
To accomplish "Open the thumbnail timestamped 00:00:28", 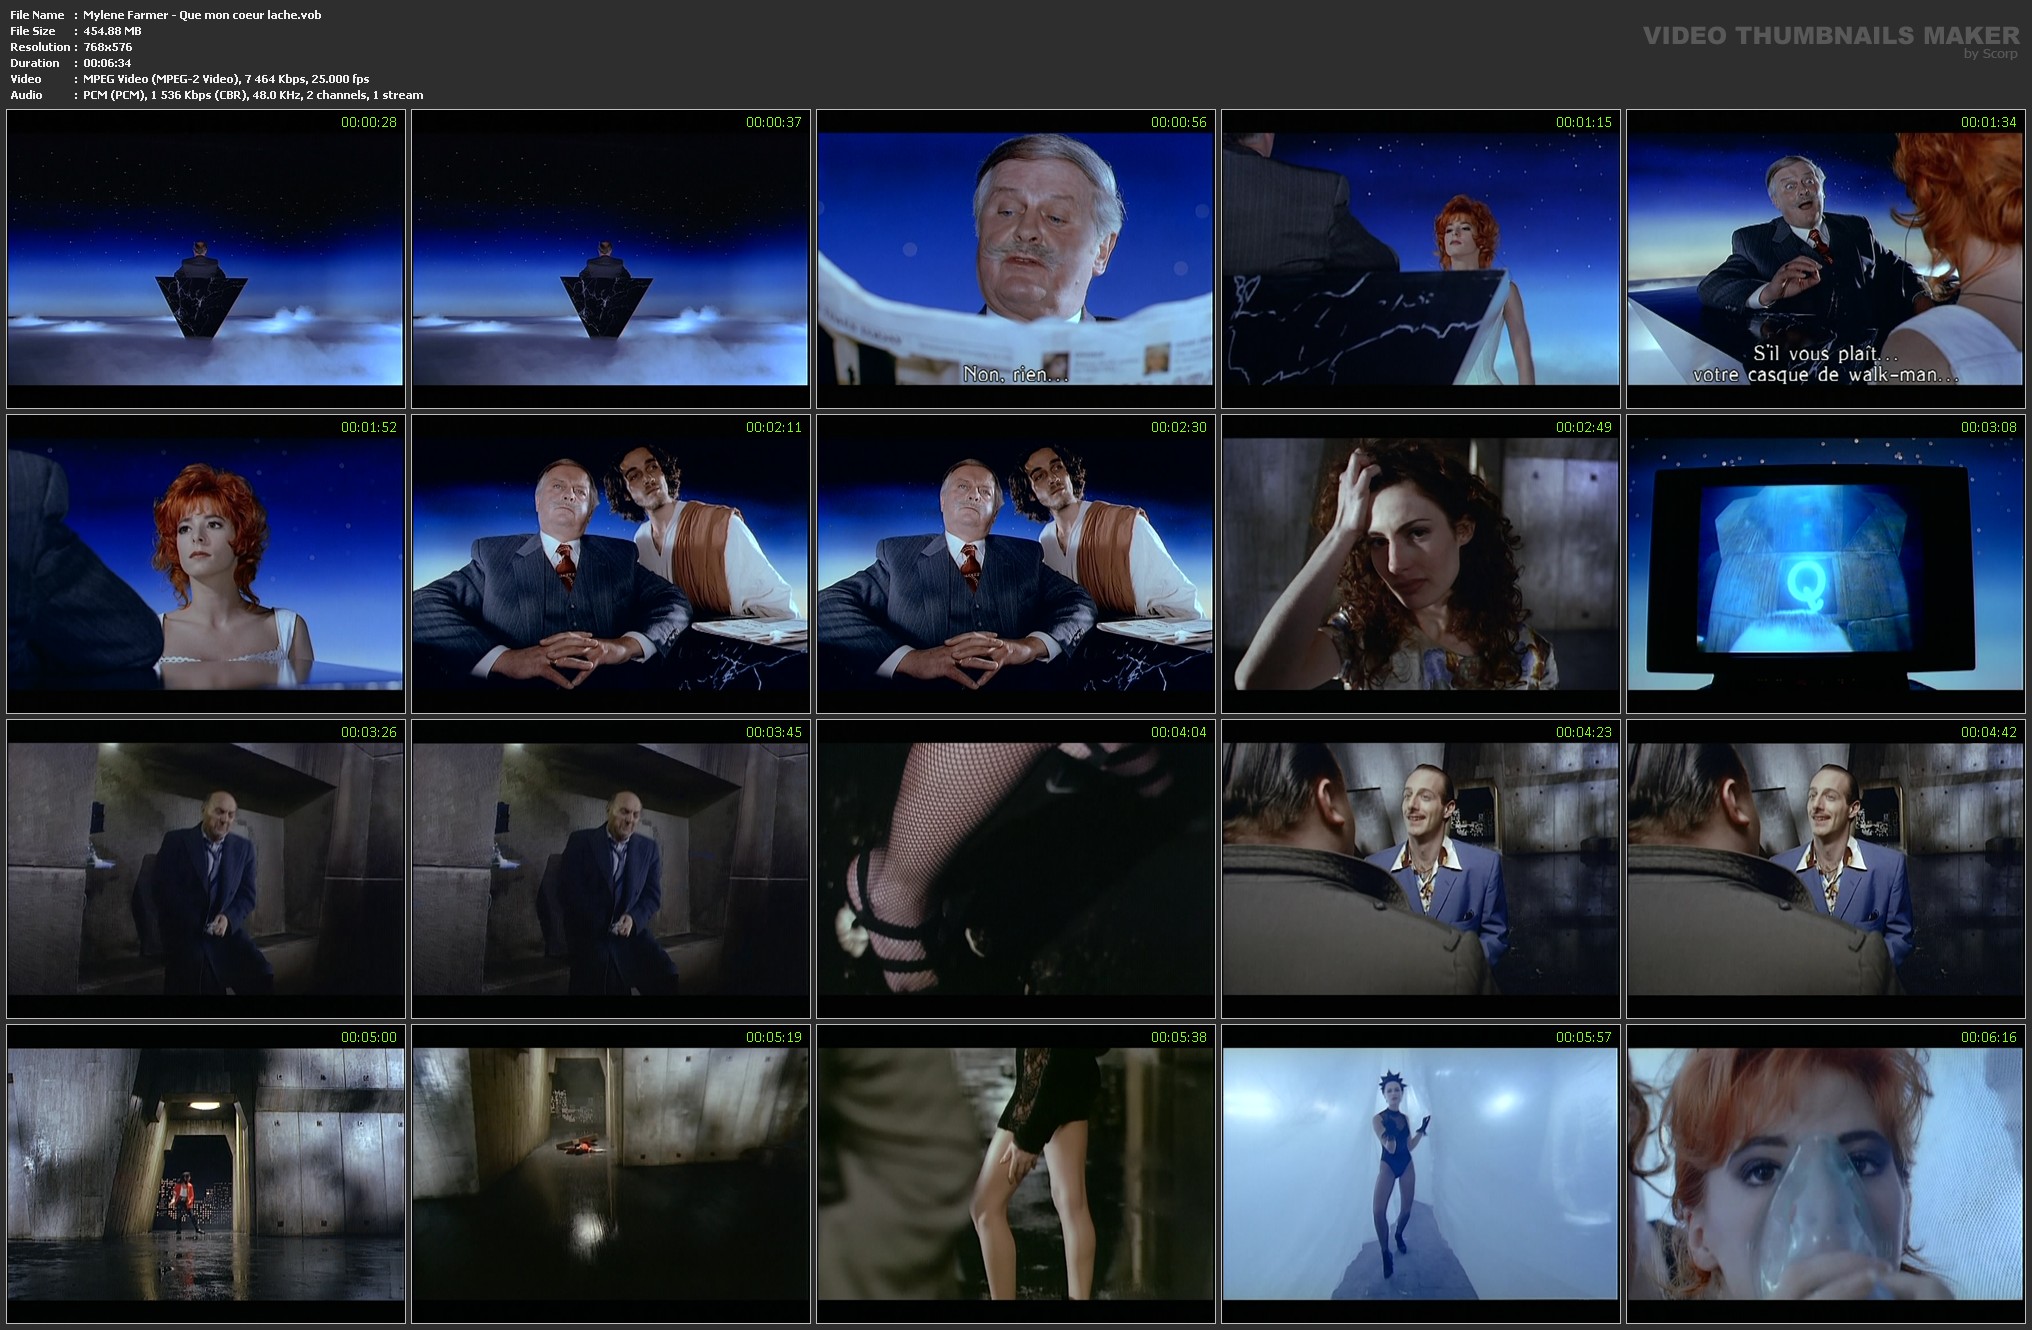I will [x=206, y=258].
